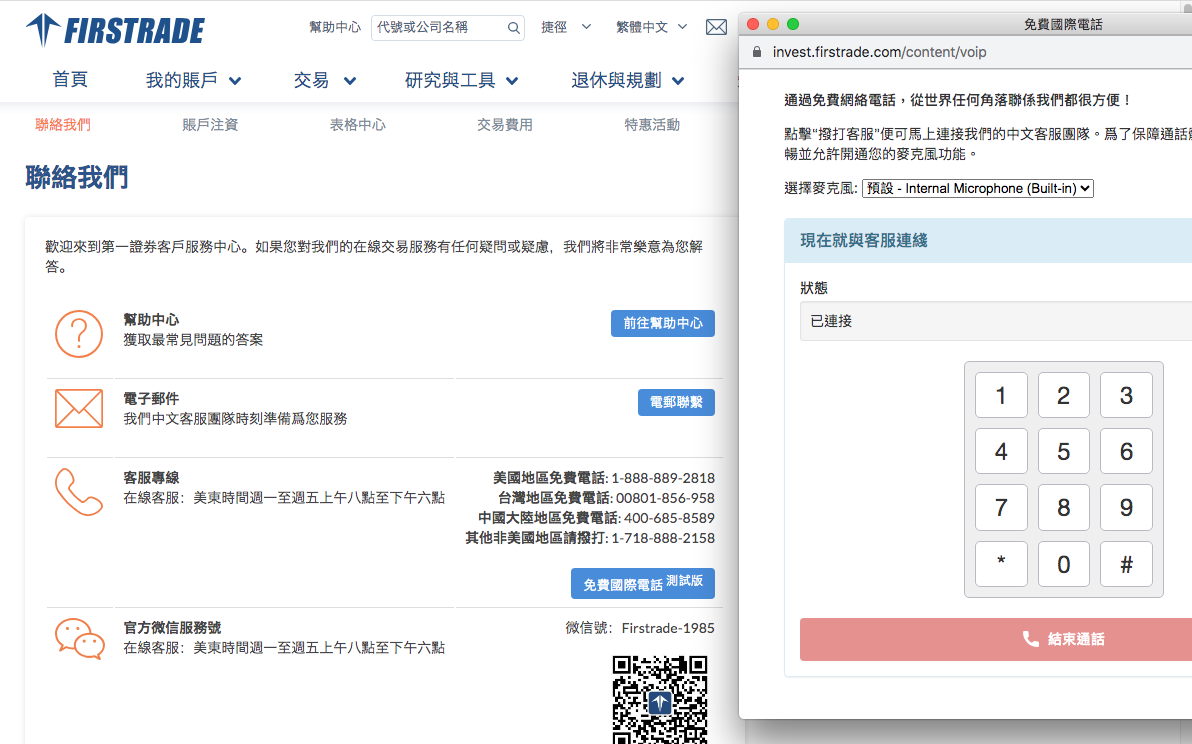This screenshot has height=744, width=1192.
Task: Click the 結束通話 end call button
Action: (996, 639)
